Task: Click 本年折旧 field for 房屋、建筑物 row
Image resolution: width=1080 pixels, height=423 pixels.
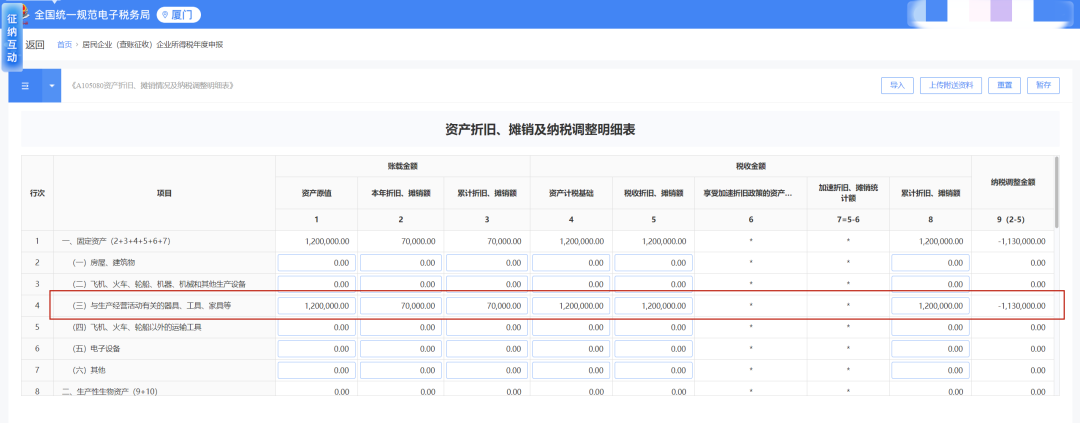Action: point(401,263)
